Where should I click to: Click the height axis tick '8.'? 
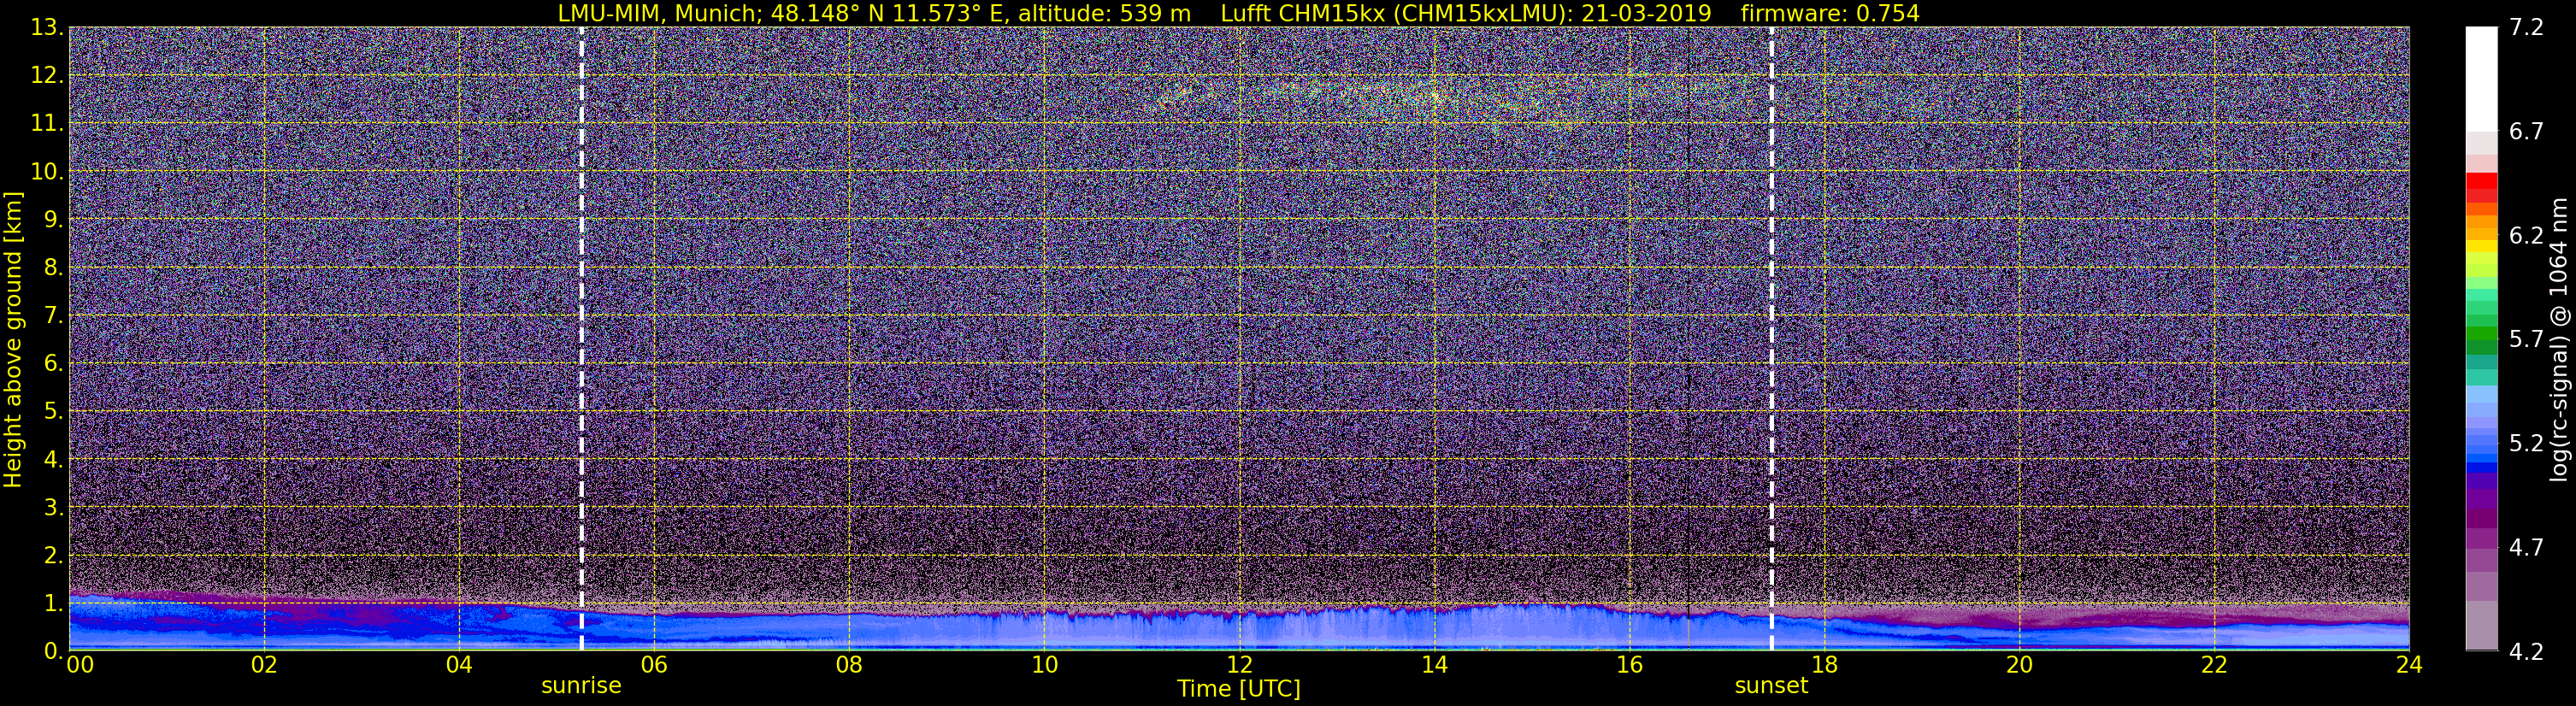pyautogui.click(x=53, y=268)
